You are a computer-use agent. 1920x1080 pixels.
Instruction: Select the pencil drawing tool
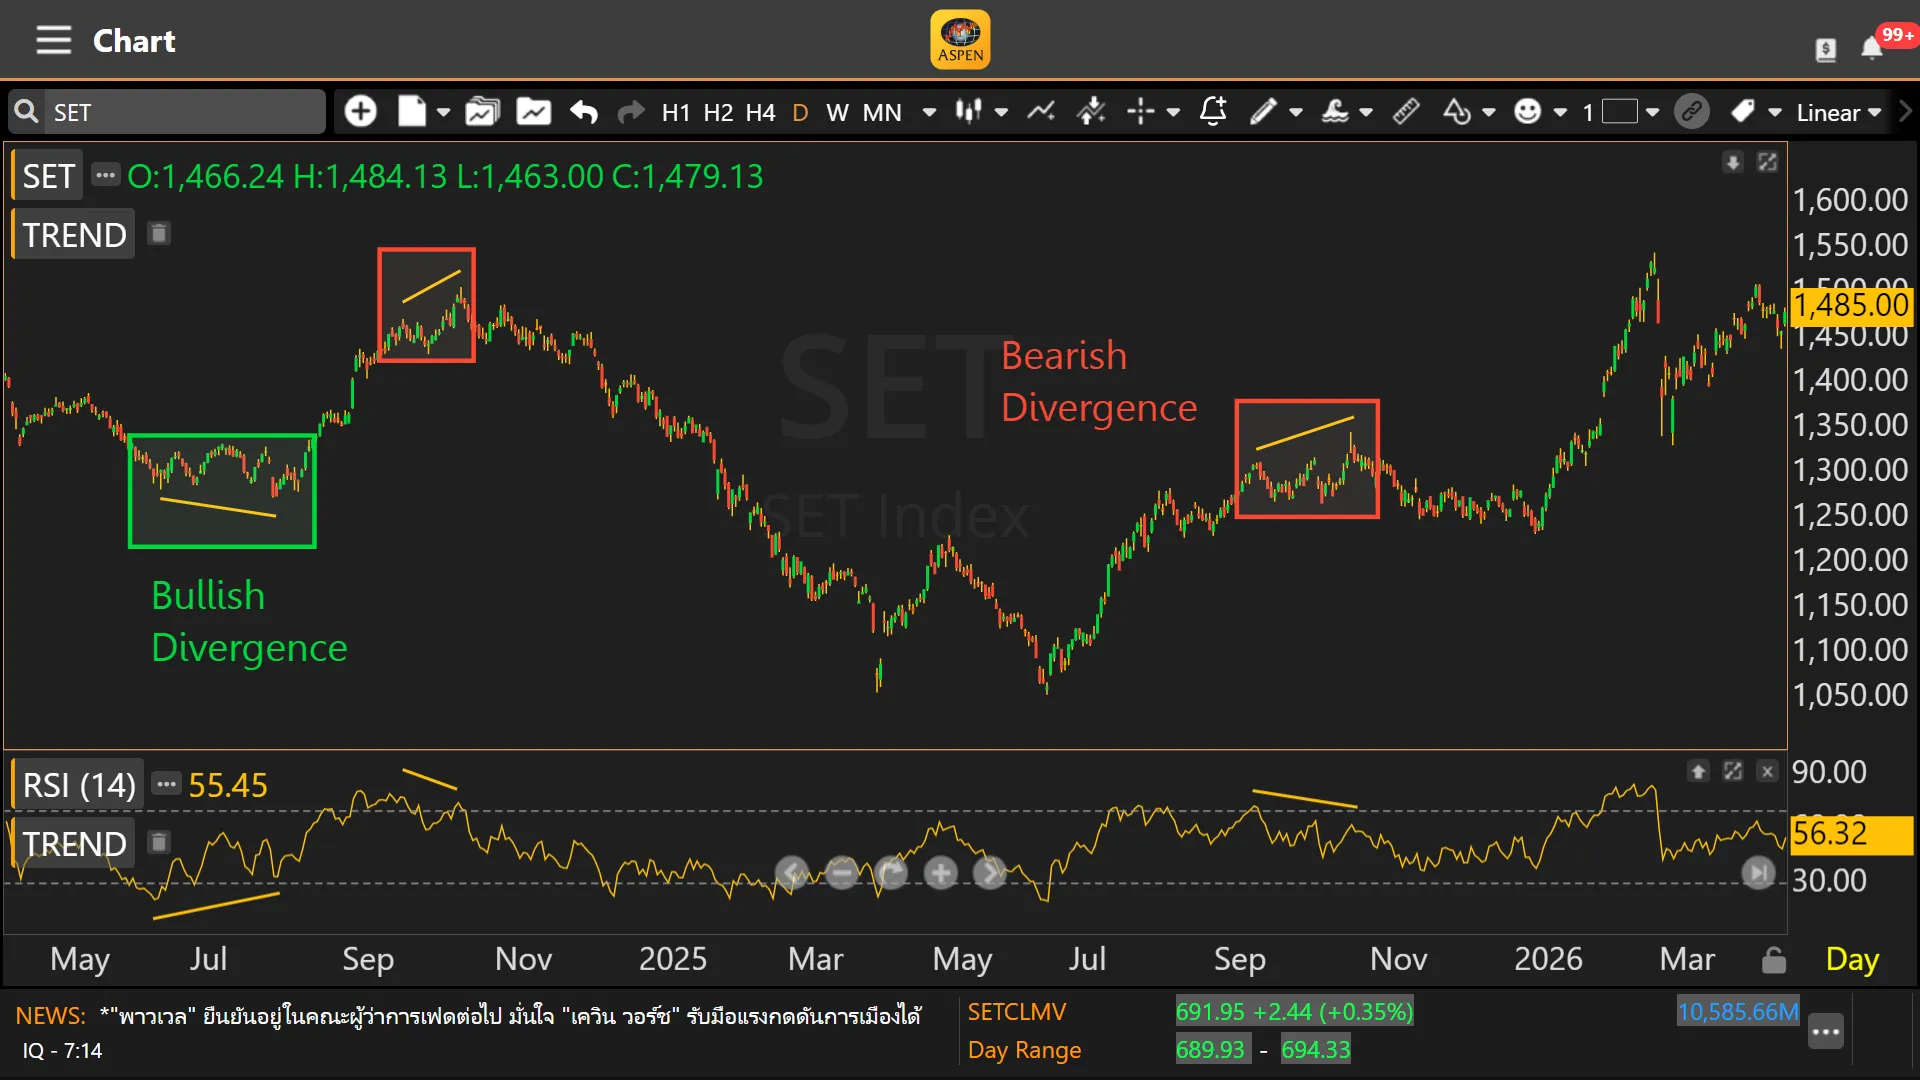click(x=1263, y=111)
